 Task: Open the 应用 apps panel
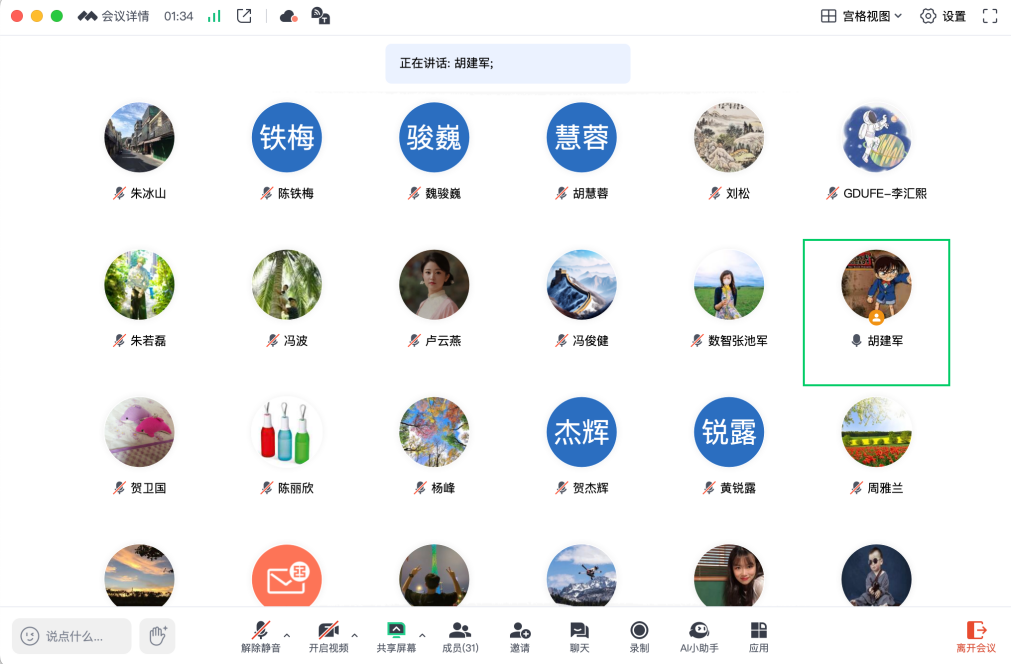pyautogui.click(x=759, y=636)
